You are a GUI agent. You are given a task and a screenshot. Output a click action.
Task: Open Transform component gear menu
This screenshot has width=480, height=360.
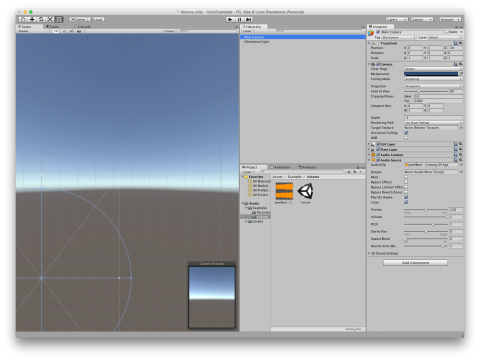point(461,43)
